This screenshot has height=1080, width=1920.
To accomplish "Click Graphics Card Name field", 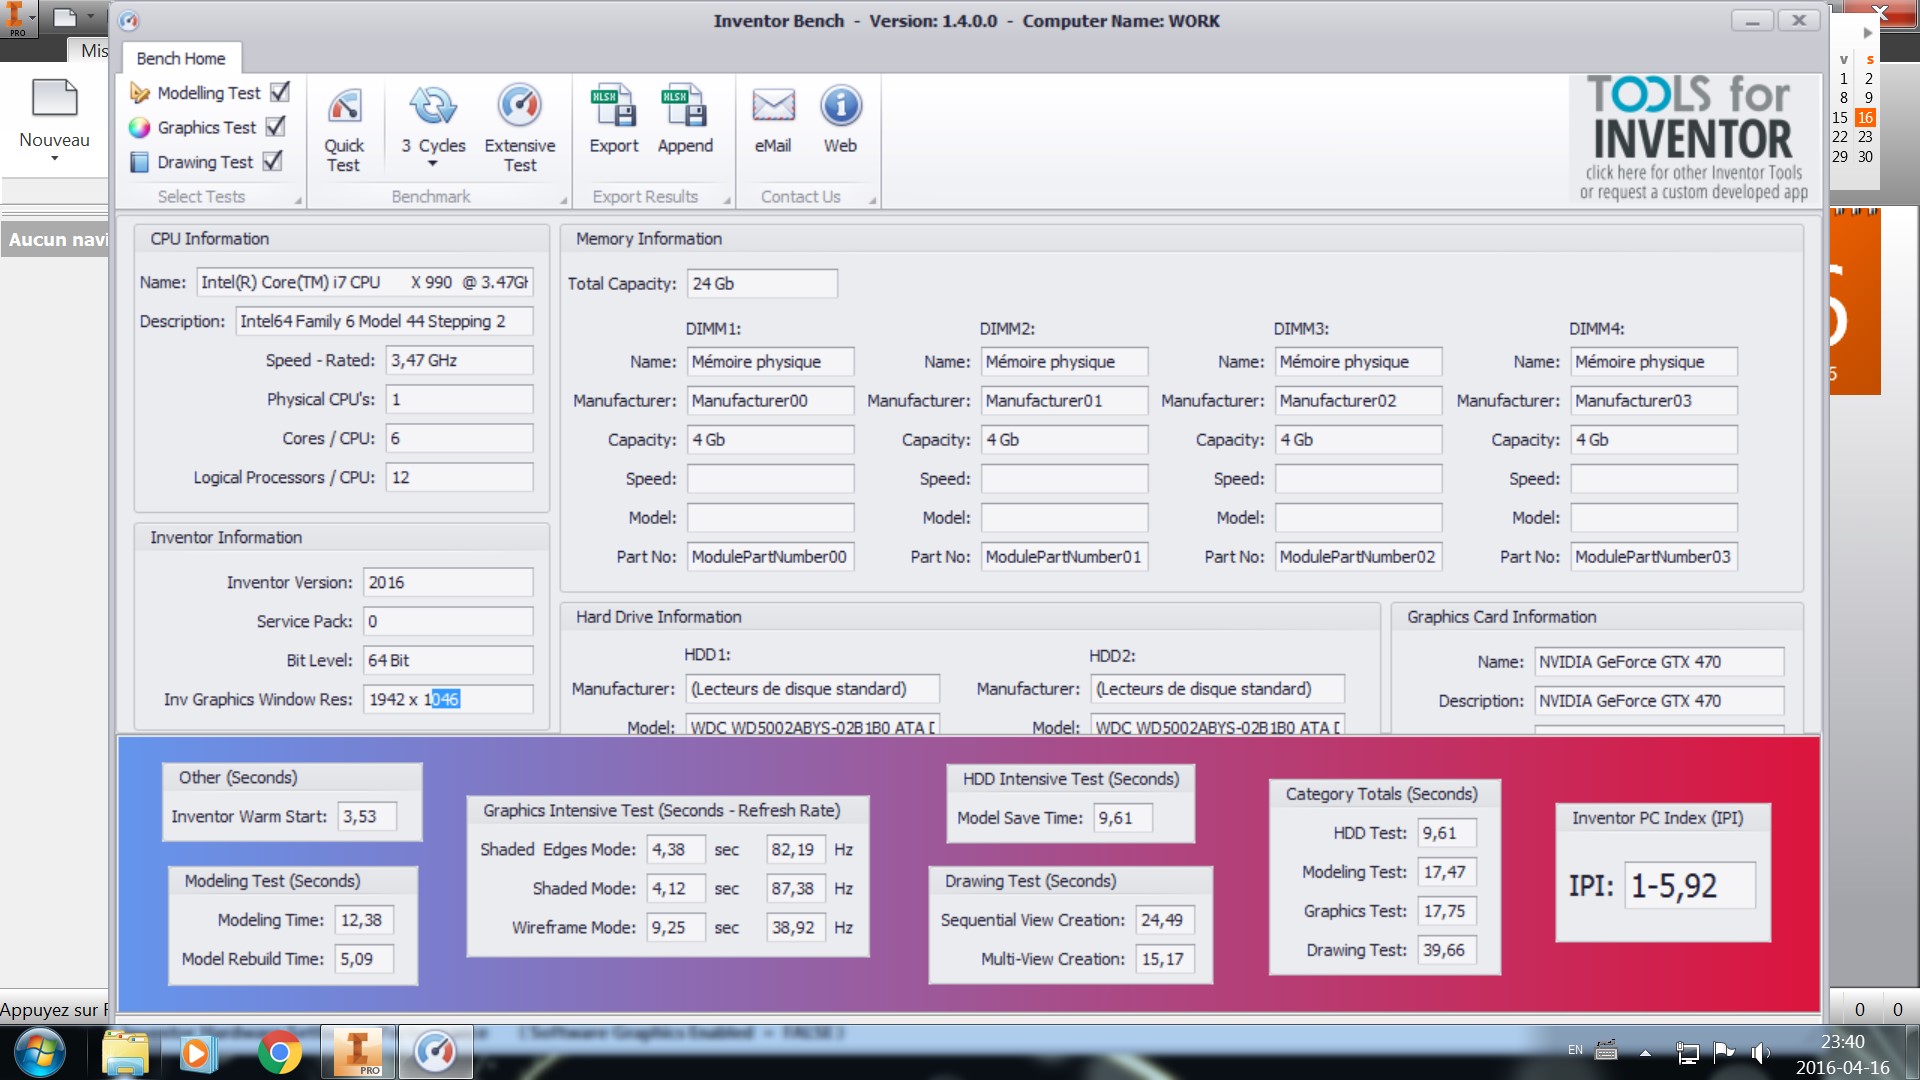I will click(1659, 662).
